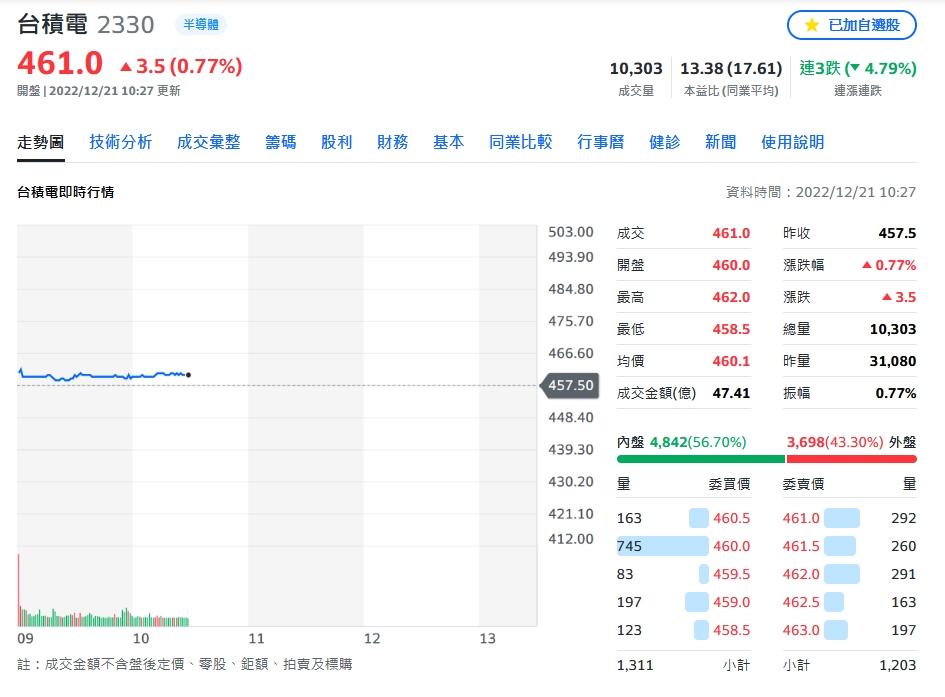Click the bid subtotal 1,311

point(635,665)
